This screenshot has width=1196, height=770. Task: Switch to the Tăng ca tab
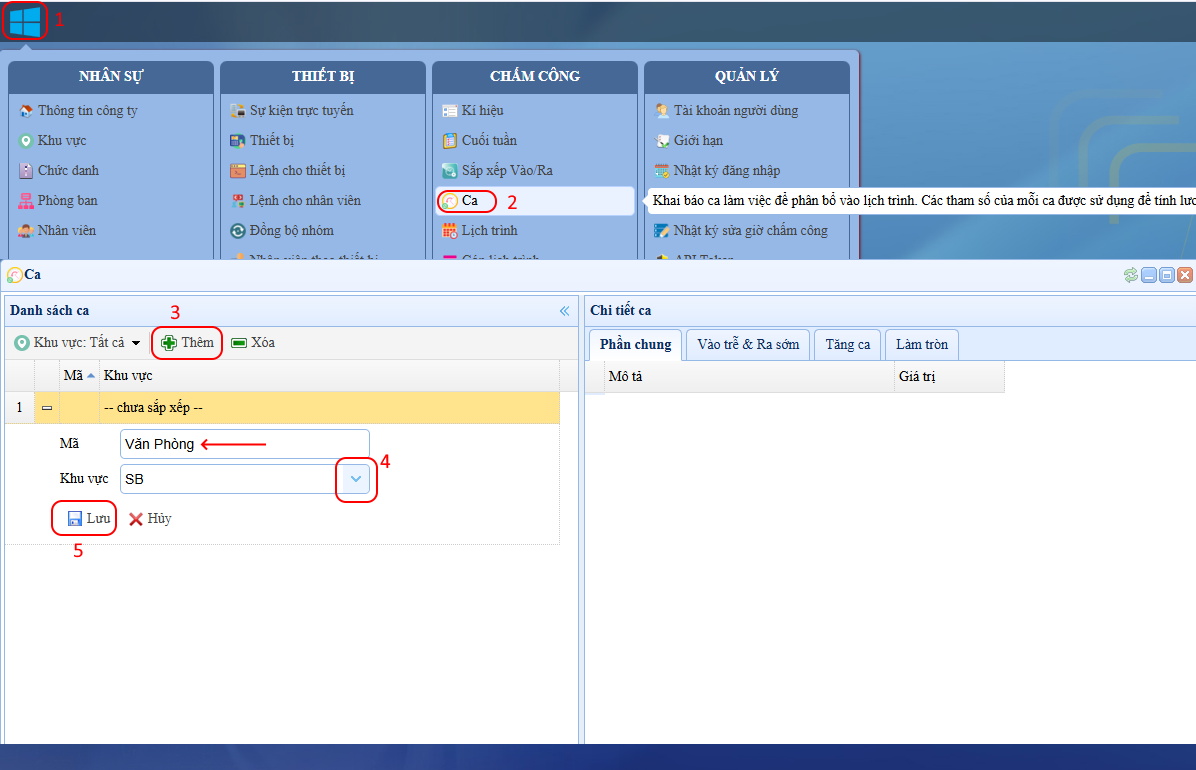[847, 345]
